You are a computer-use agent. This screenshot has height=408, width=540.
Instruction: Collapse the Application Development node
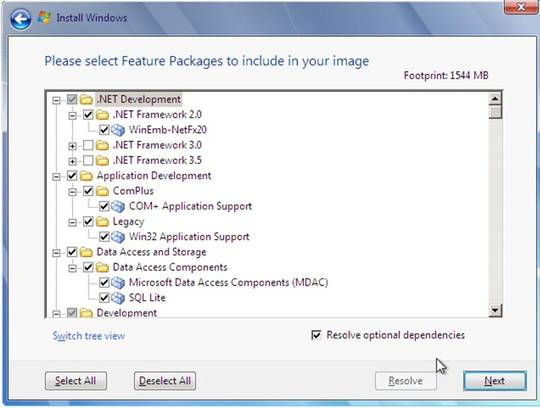[x=56, y=177]
